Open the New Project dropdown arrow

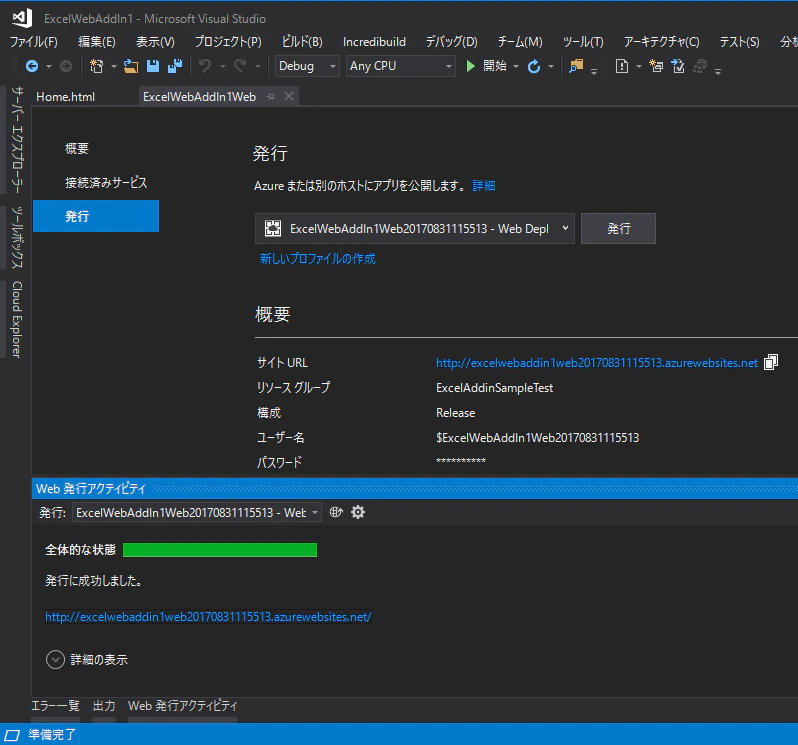[x=113, y=66]
